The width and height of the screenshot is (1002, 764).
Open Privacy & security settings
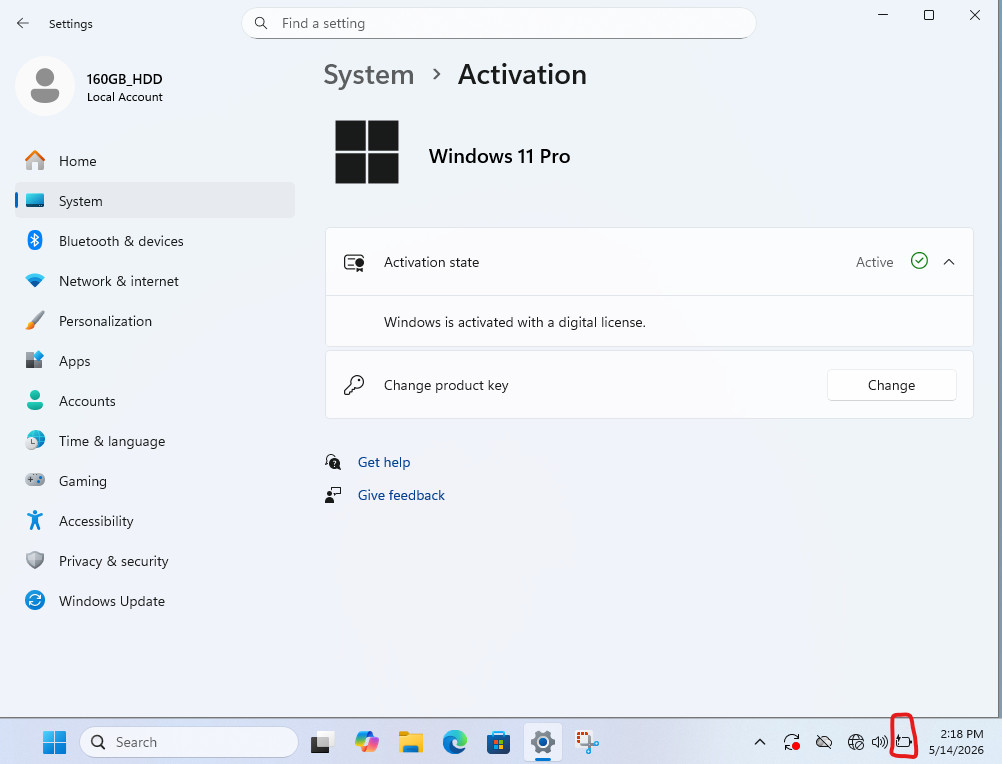click(155, 561)
